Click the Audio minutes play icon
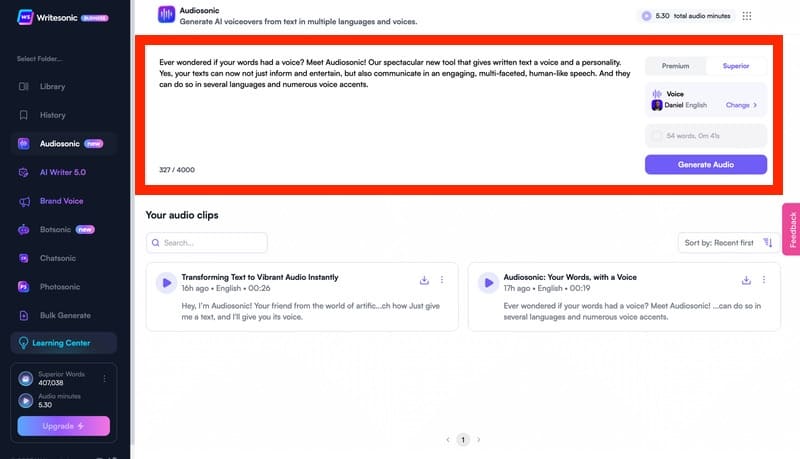 pyautogui.click(x=26, y=400)
